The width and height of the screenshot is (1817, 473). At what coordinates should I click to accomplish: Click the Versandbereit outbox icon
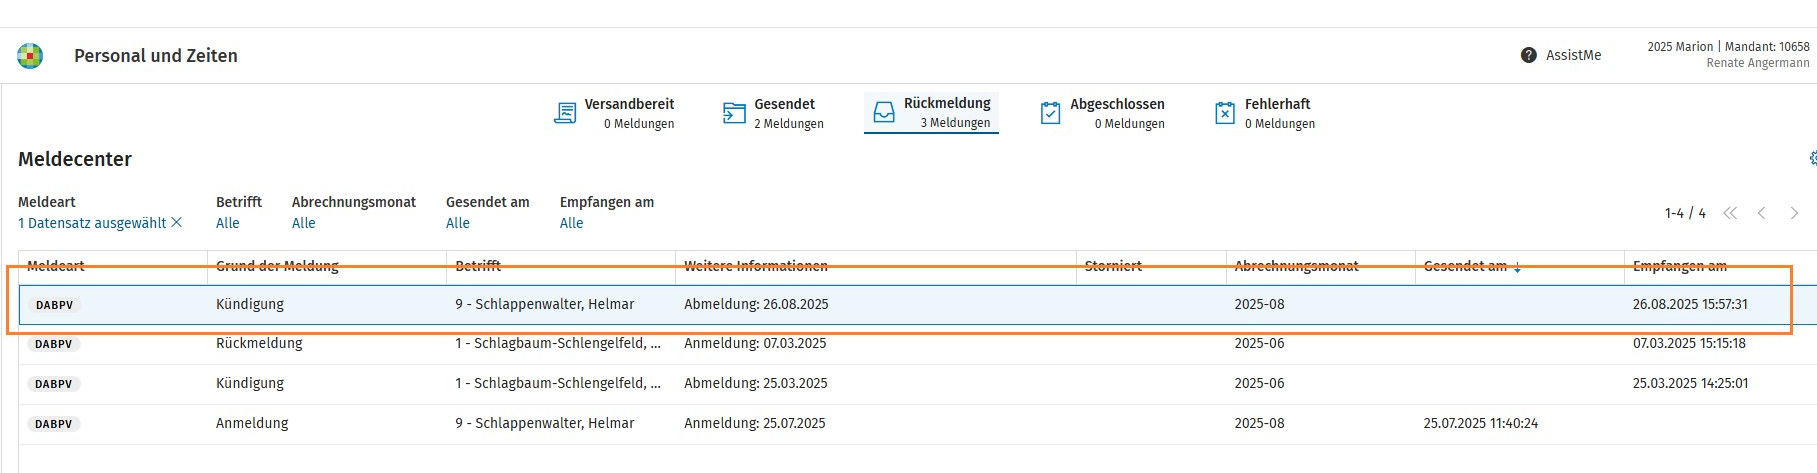(x=565, y=113)
